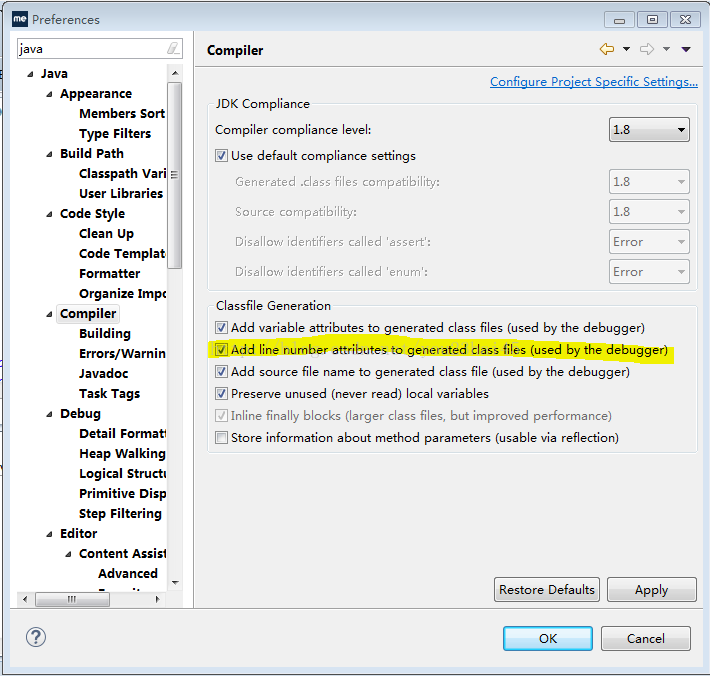
Task: Click the tree horizontal scrollbar thumb
Action: click(x=72, y=599)
